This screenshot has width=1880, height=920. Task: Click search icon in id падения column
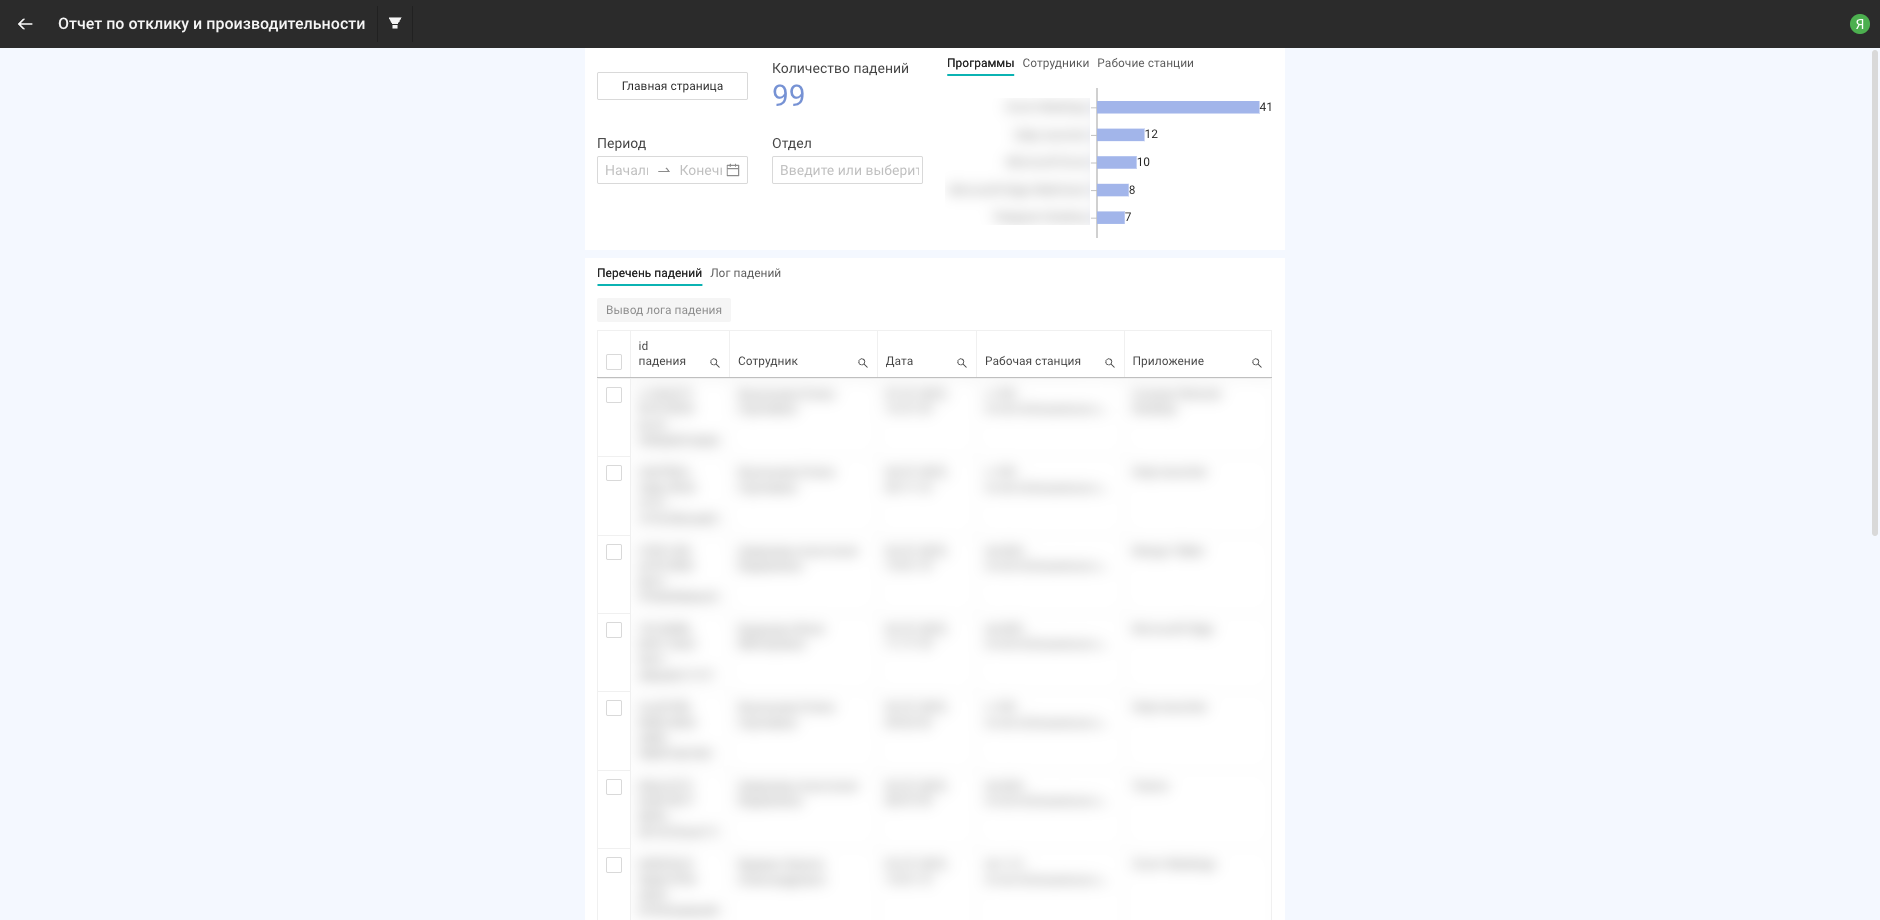tap(714, 363)
